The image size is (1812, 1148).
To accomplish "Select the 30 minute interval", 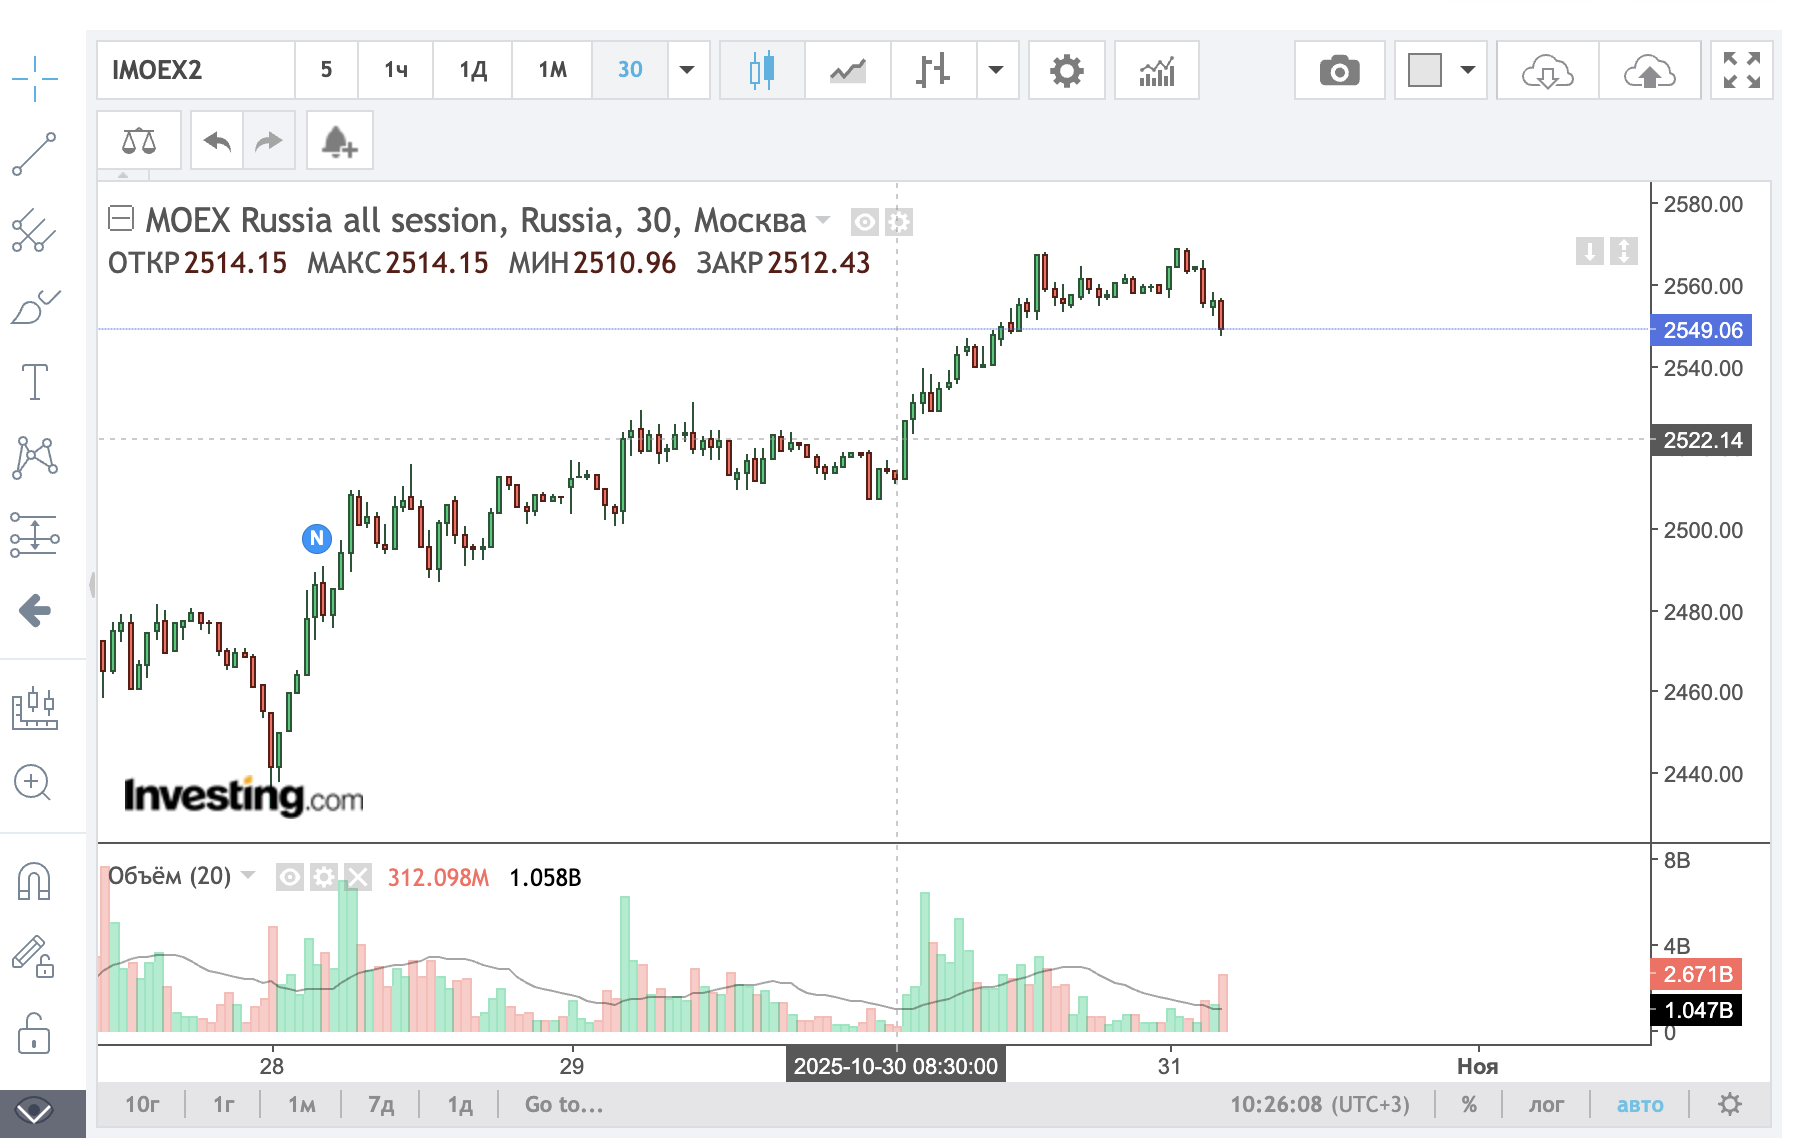I will tap(630, 70).
